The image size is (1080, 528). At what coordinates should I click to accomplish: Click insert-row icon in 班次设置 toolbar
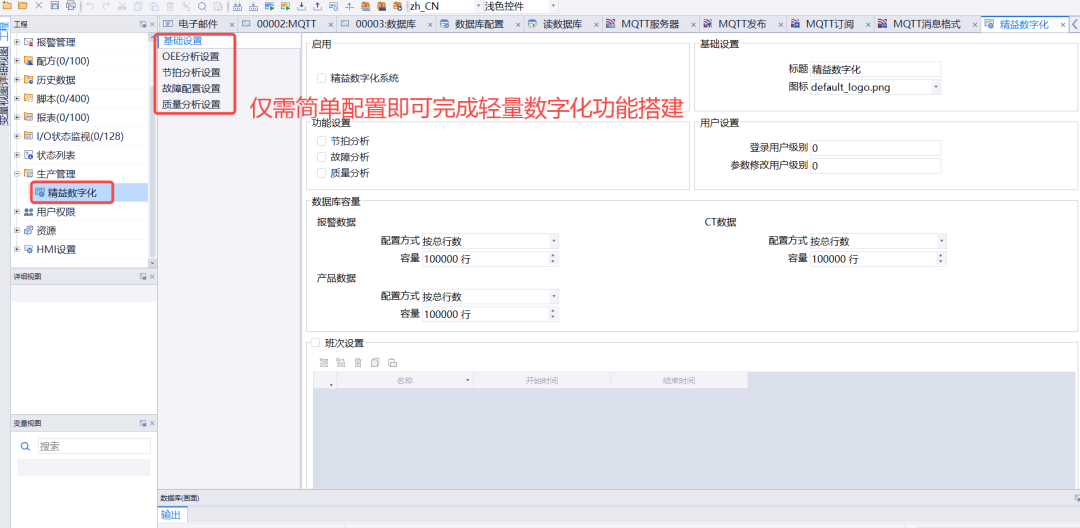click(340, 362)
